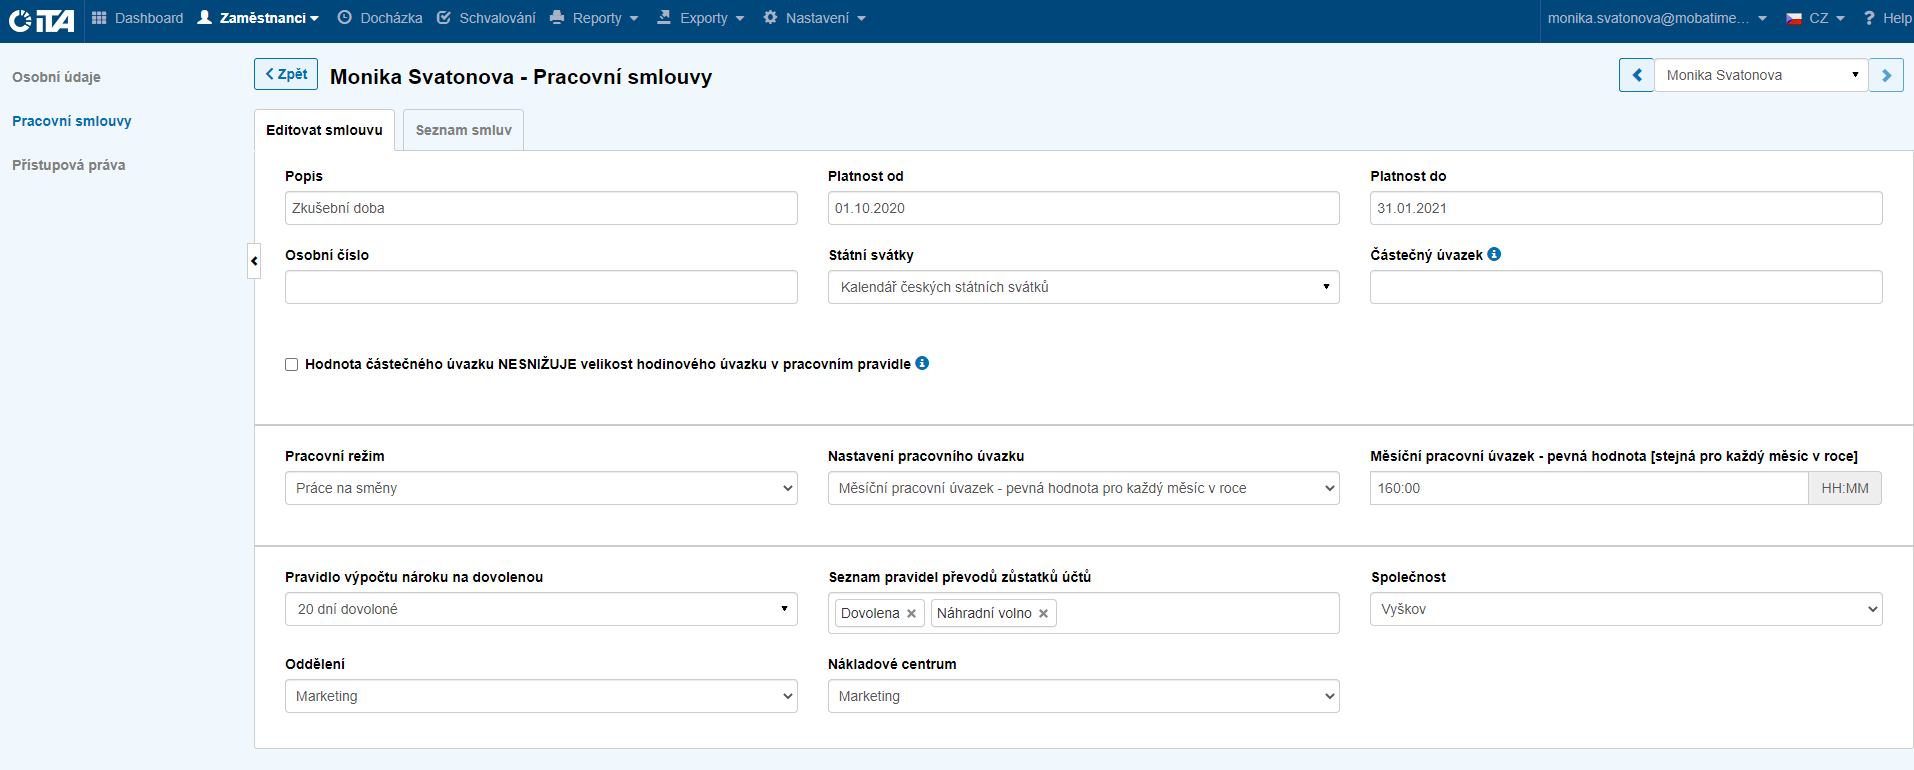Click the Zpět button
Screen dimensions: 1914x770
tap(286, 74)
